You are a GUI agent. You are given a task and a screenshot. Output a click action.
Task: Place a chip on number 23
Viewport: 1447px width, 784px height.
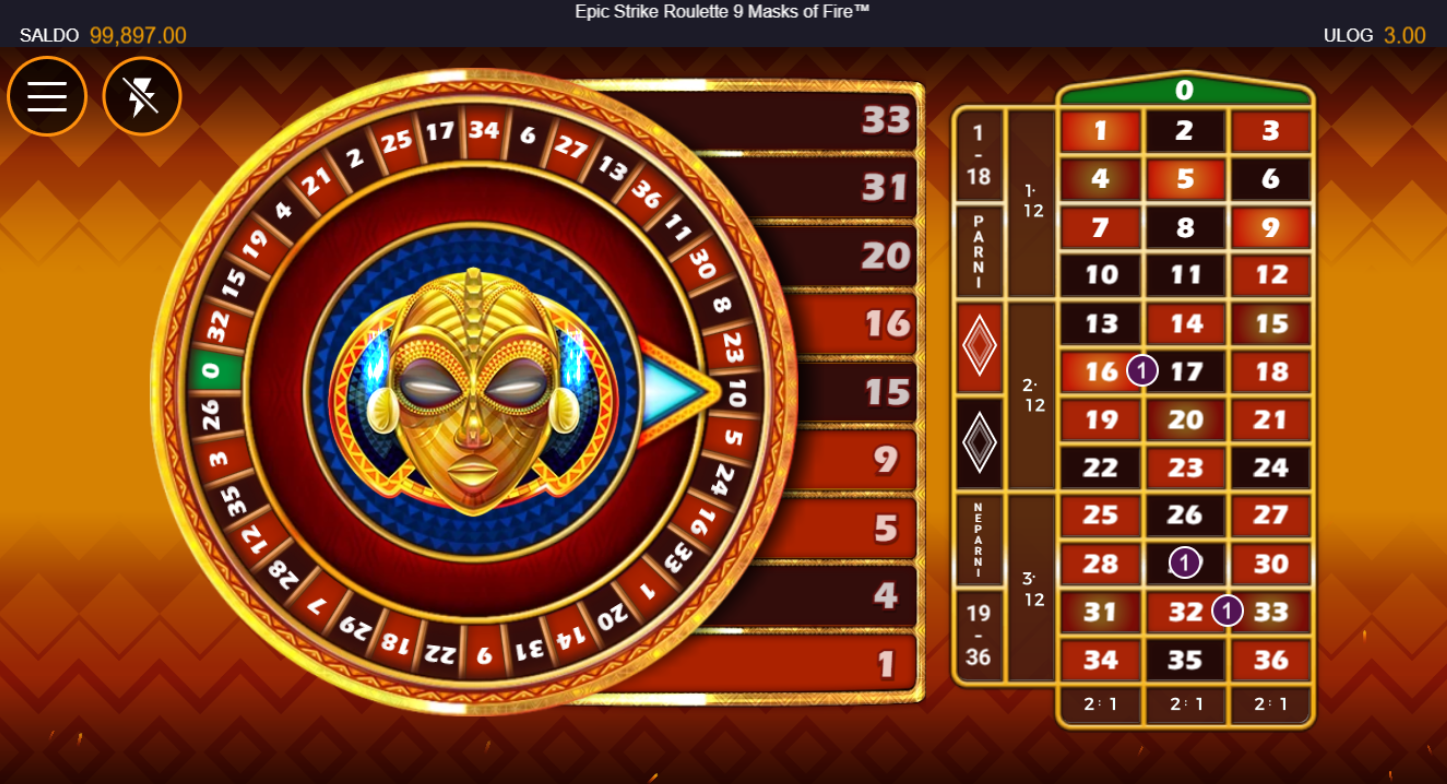[1185, 467]
